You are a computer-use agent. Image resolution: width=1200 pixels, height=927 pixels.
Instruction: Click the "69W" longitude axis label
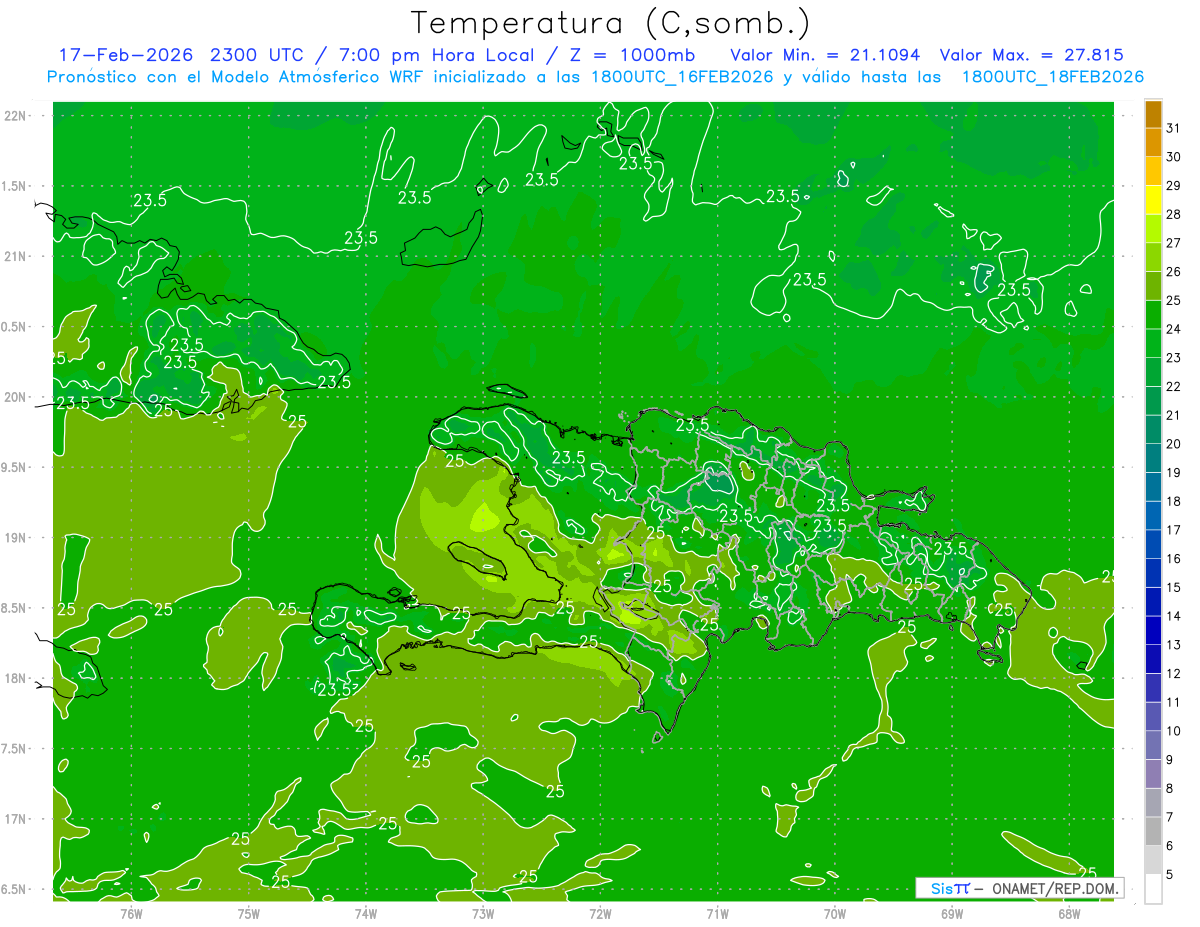tap(951, 913)
